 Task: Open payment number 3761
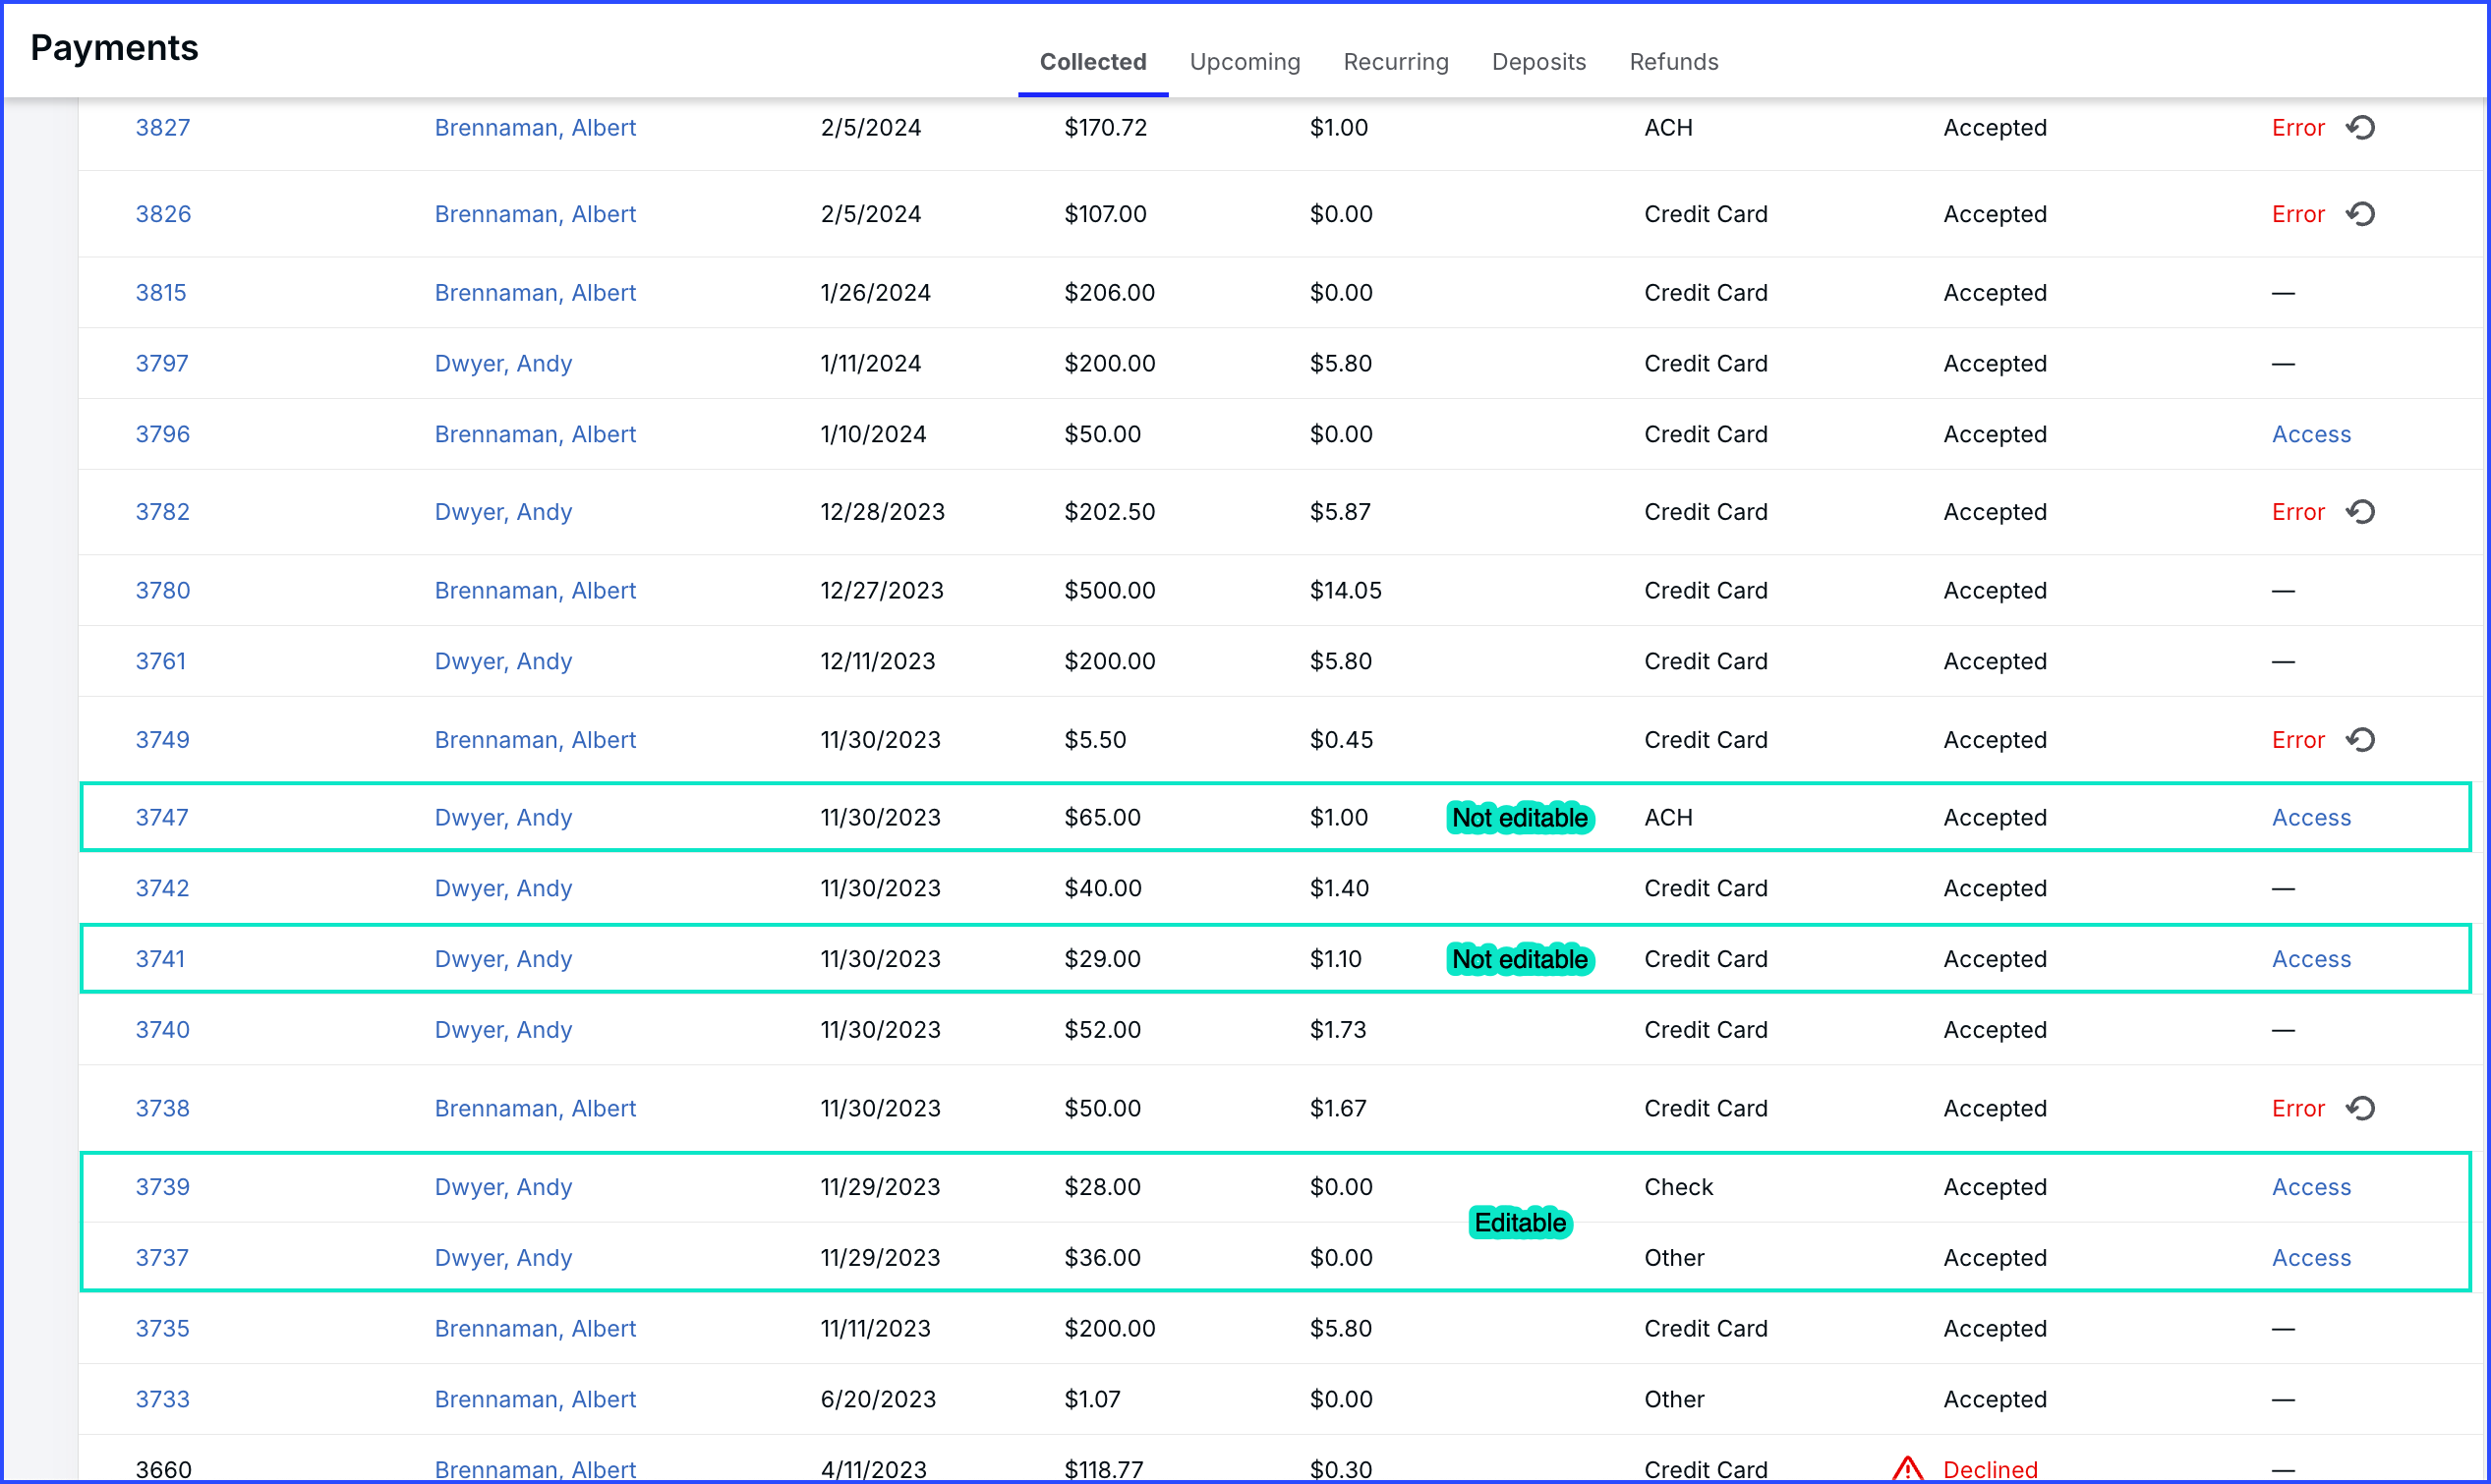(161, 662)
